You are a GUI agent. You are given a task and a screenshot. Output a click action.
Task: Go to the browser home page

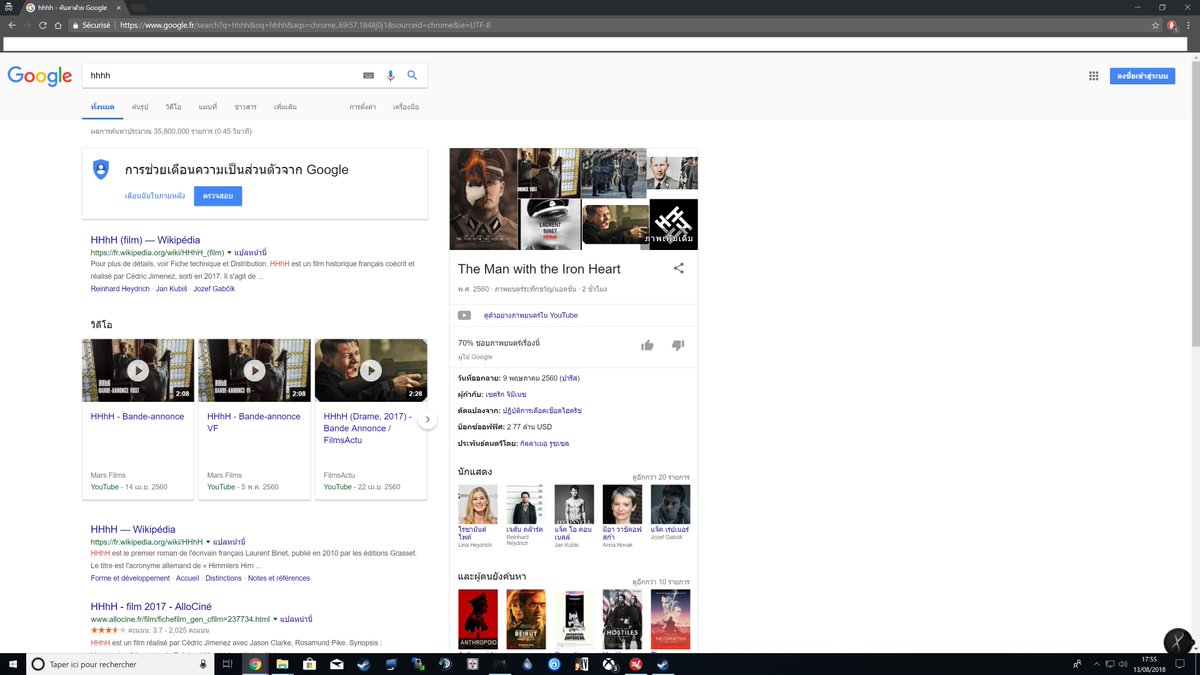59,25
